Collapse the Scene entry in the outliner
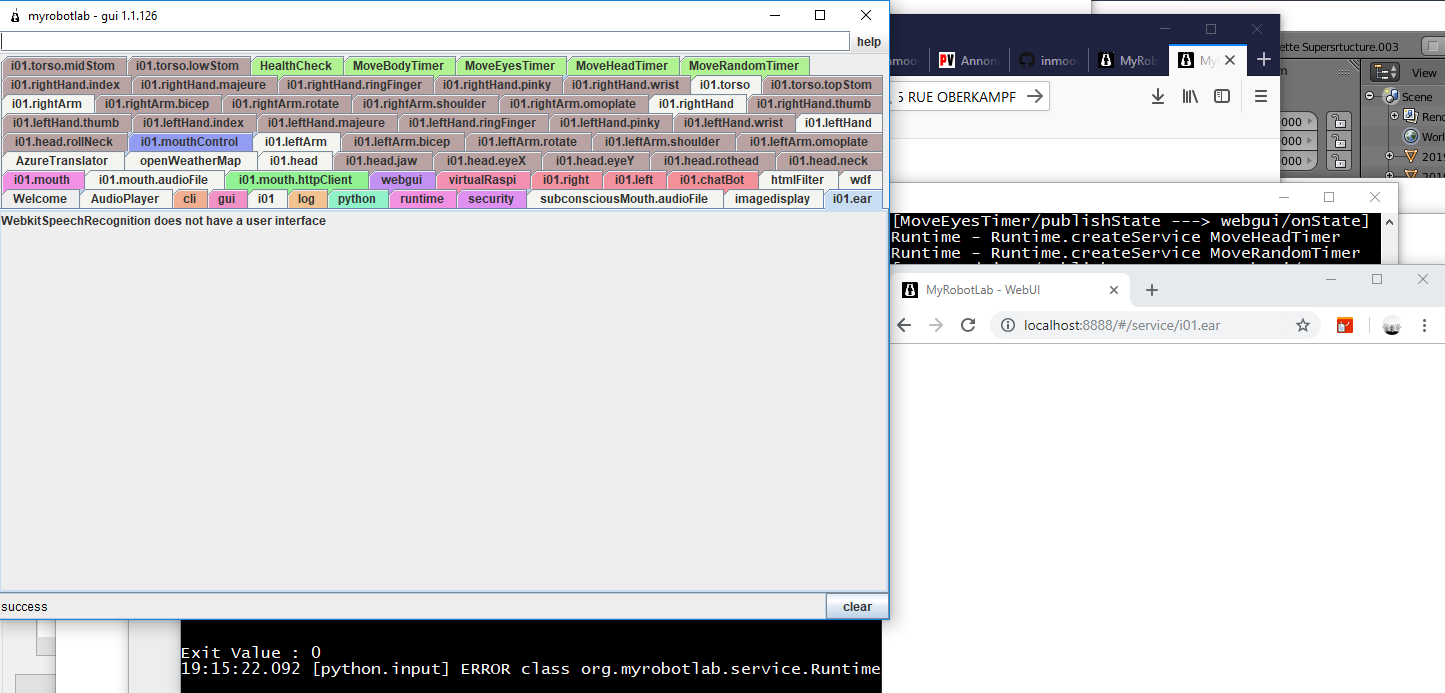The image size is (1445, 693). tap(1371, 95)
